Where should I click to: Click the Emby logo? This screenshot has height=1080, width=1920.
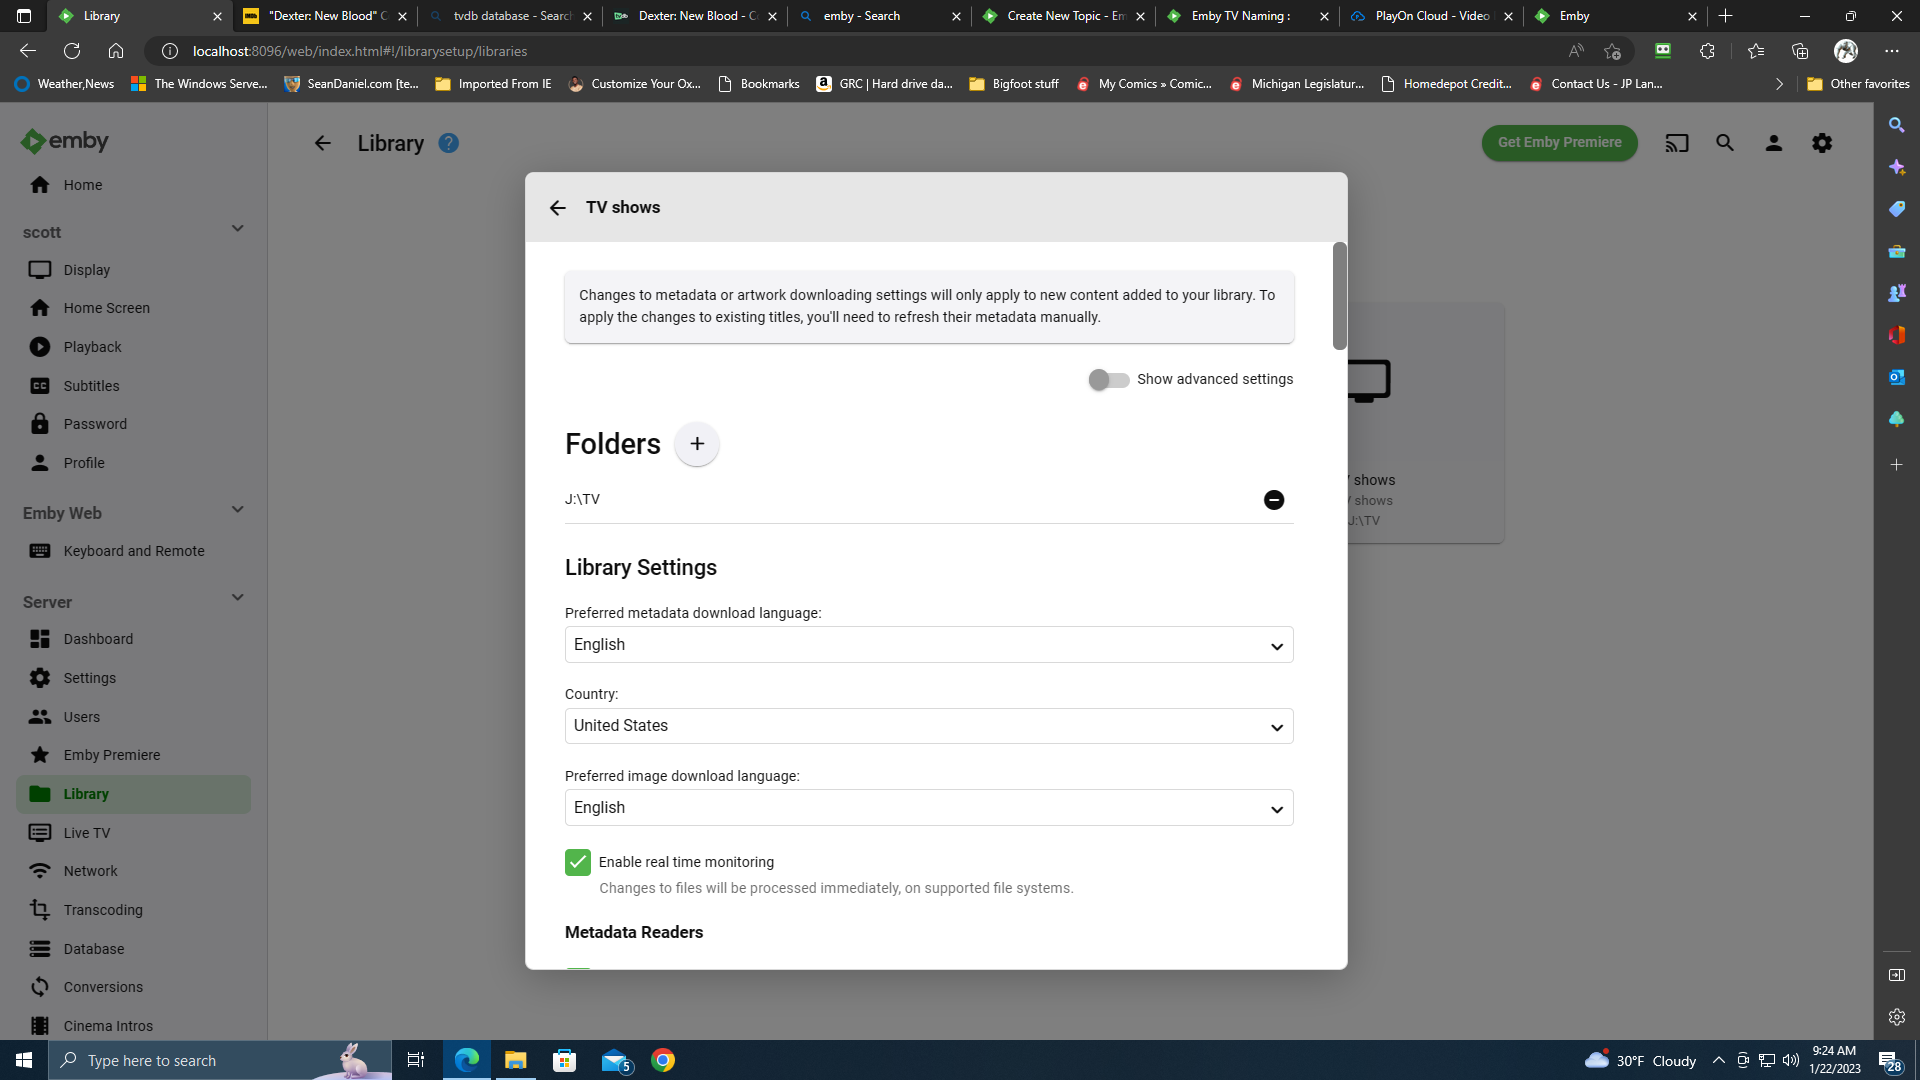[x=65, y=141]
